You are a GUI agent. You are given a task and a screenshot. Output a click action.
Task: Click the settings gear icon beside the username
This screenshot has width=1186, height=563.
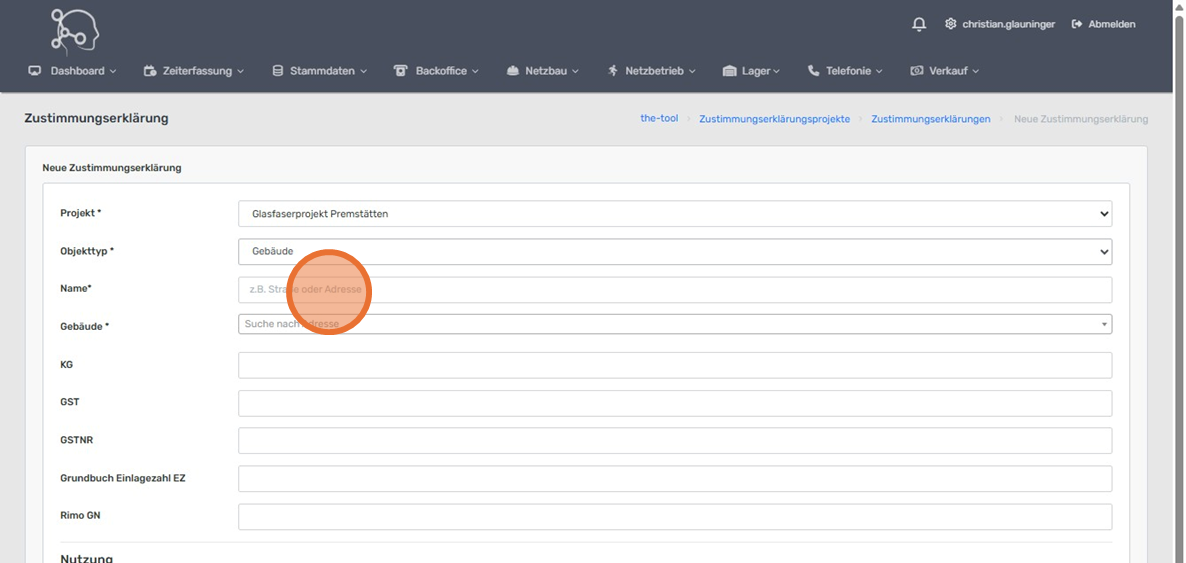950,24
